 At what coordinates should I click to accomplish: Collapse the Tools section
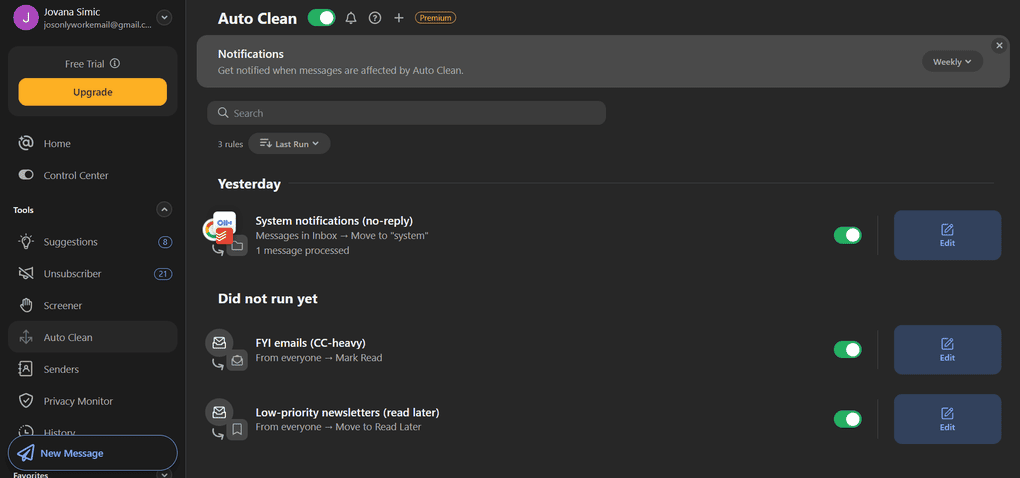(164, 210)
